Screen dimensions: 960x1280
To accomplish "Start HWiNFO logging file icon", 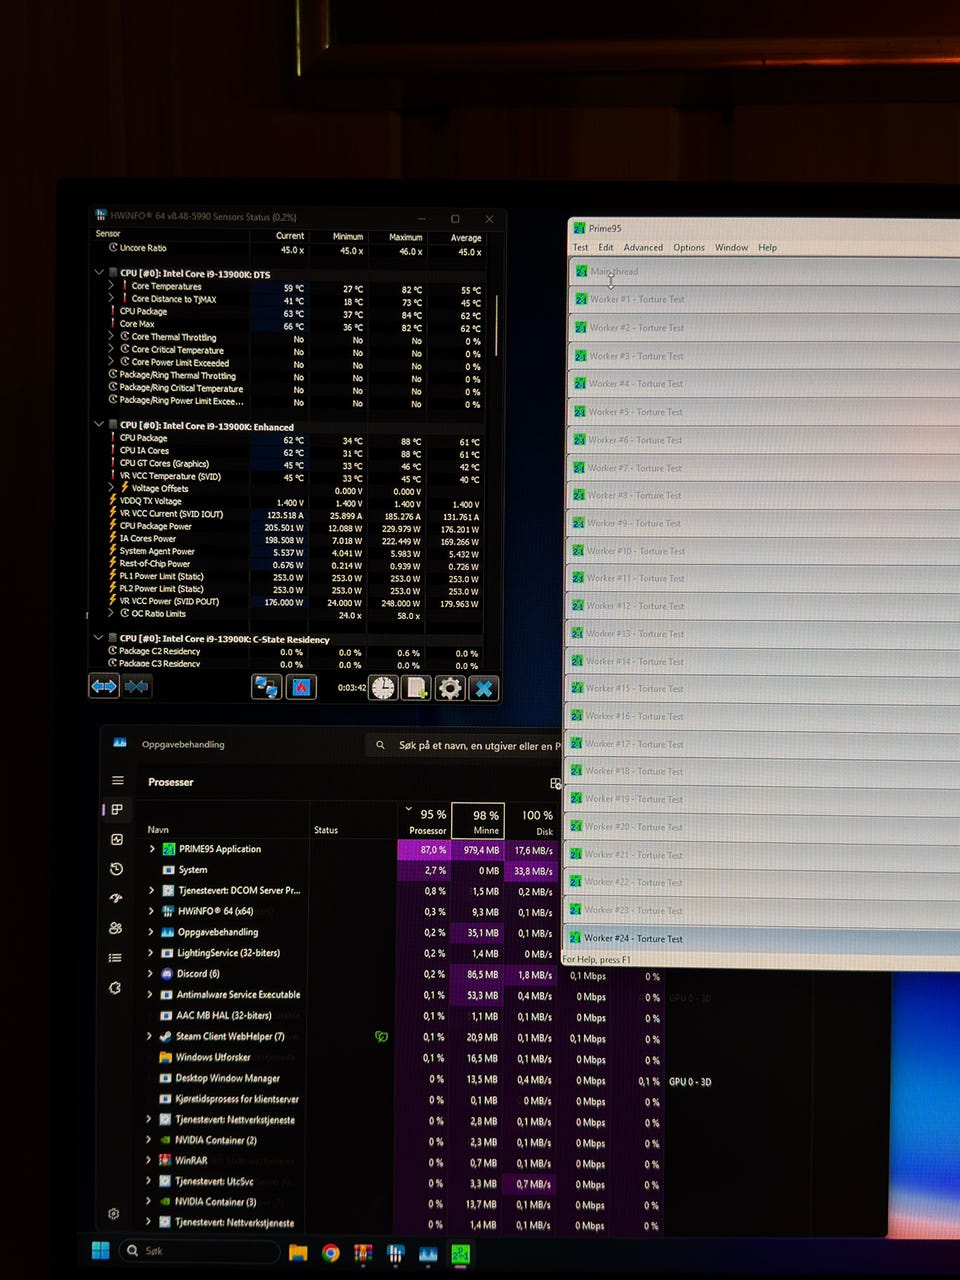I will tap(416, 688).
